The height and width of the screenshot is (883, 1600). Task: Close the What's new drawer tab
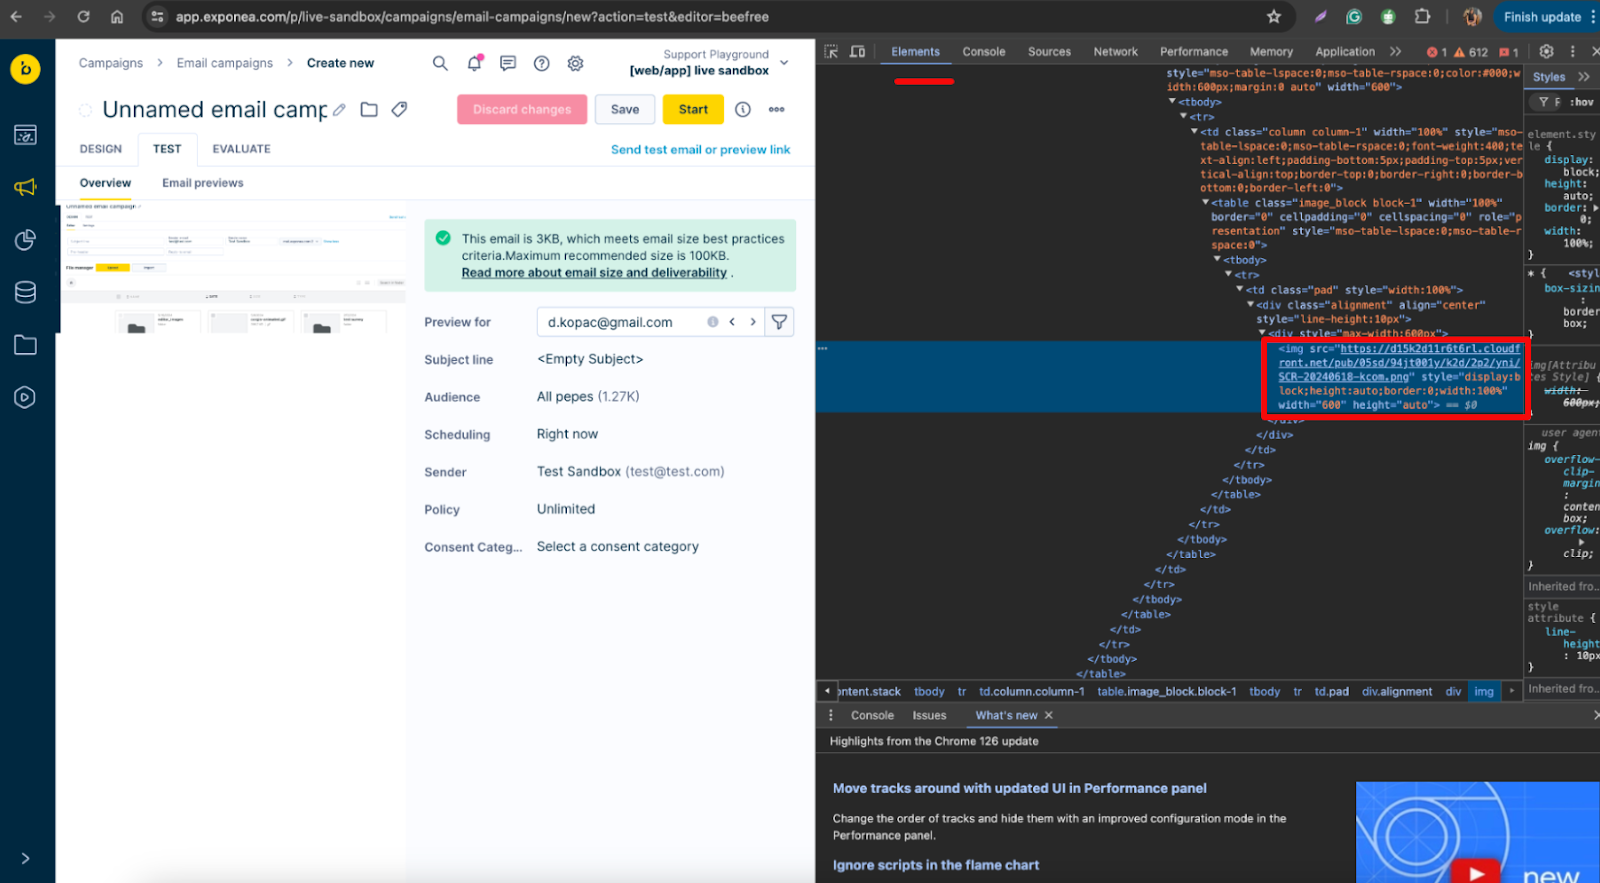pos(1048,716)
